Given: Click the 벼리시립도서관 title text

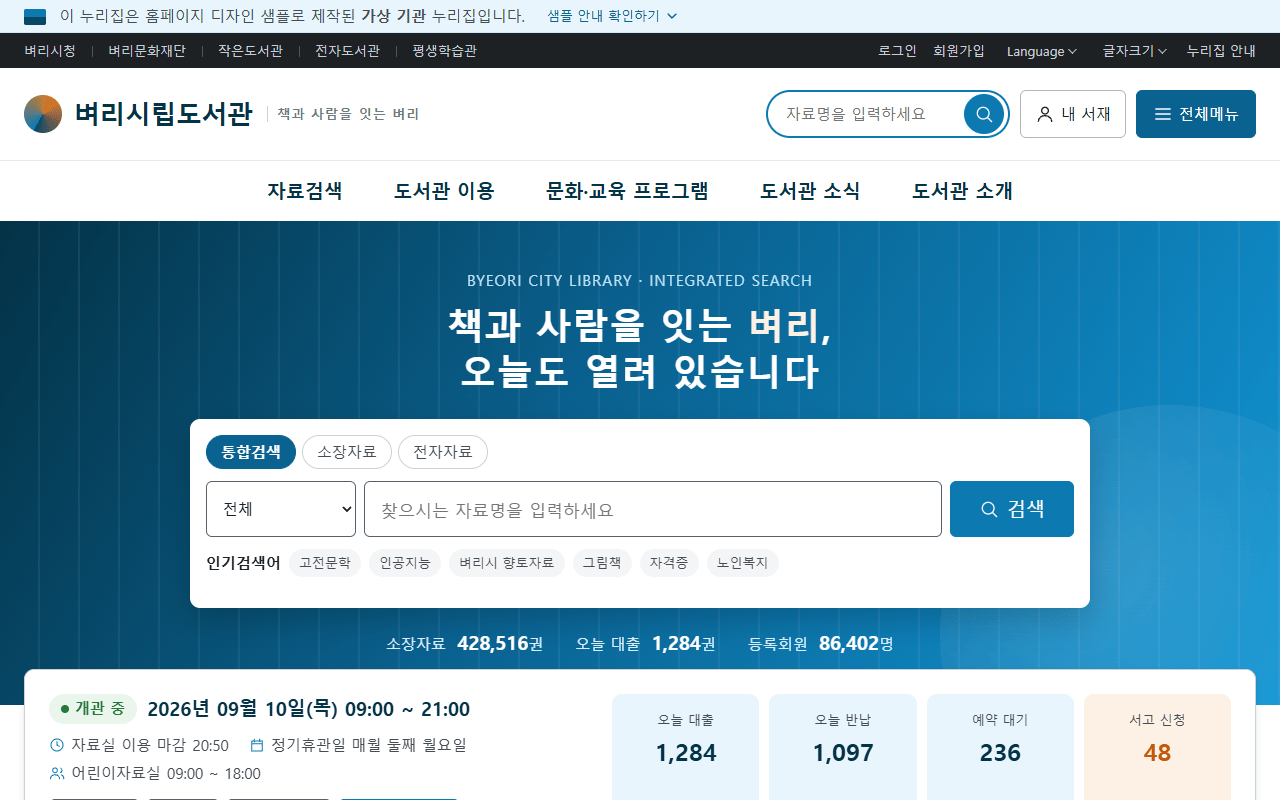Looking at the screenshot, I should coord(164,114).
